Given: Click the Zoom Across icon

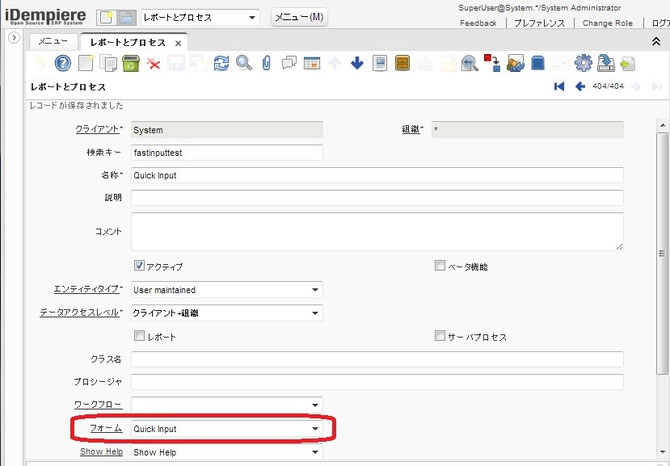Looking at the screenshot, I should coord(470,63).
